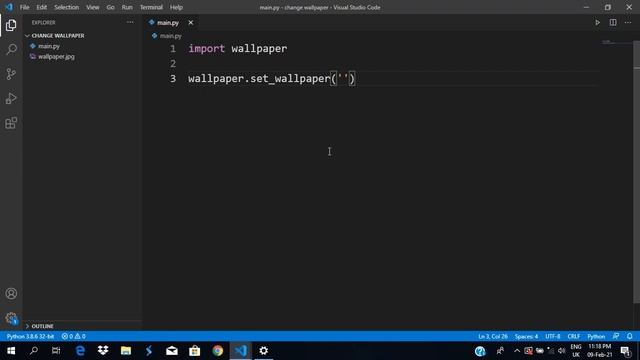The image size is (640, 360).
Task: Place cursor inside set_wallpaper quotes
Action: tap(343, 78)
